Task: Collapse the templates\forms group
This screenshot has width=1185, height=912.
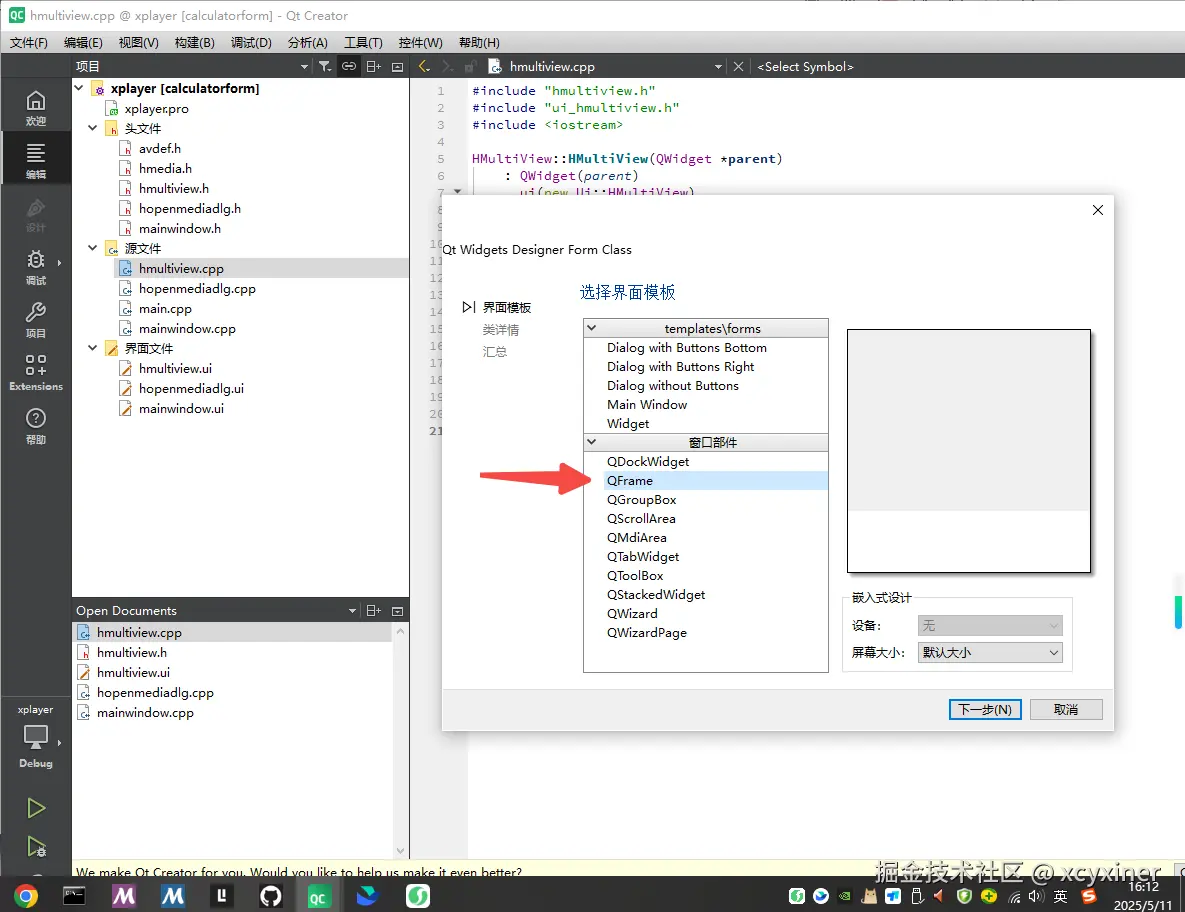Action: click(x=592, y=329)
